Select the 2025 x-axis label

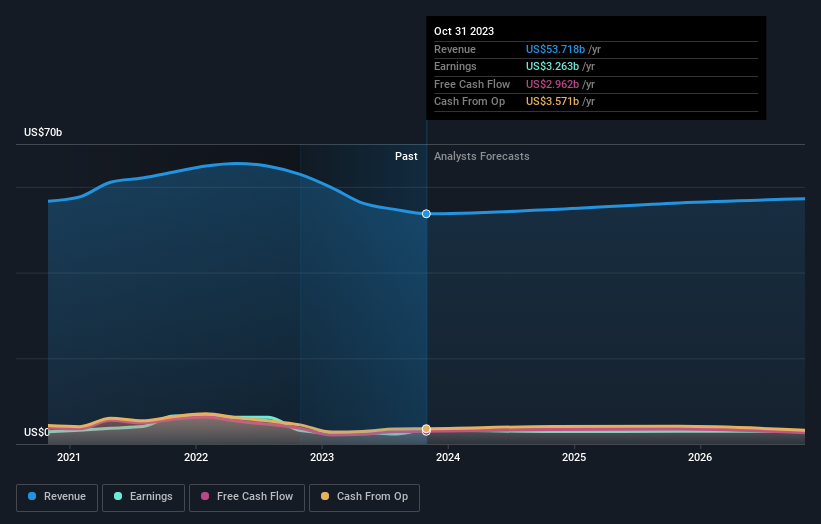tap(574, 457)
